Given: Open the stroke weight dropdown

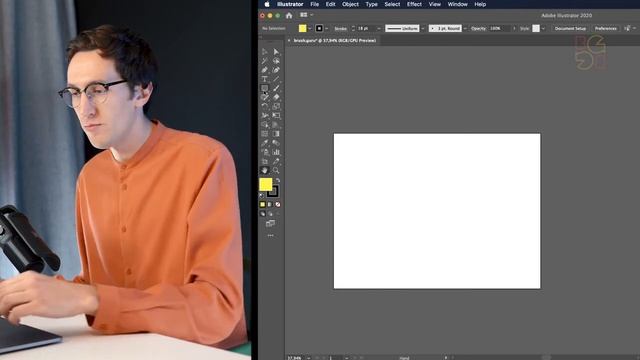Looking at the screenshot, I should 379,29.
